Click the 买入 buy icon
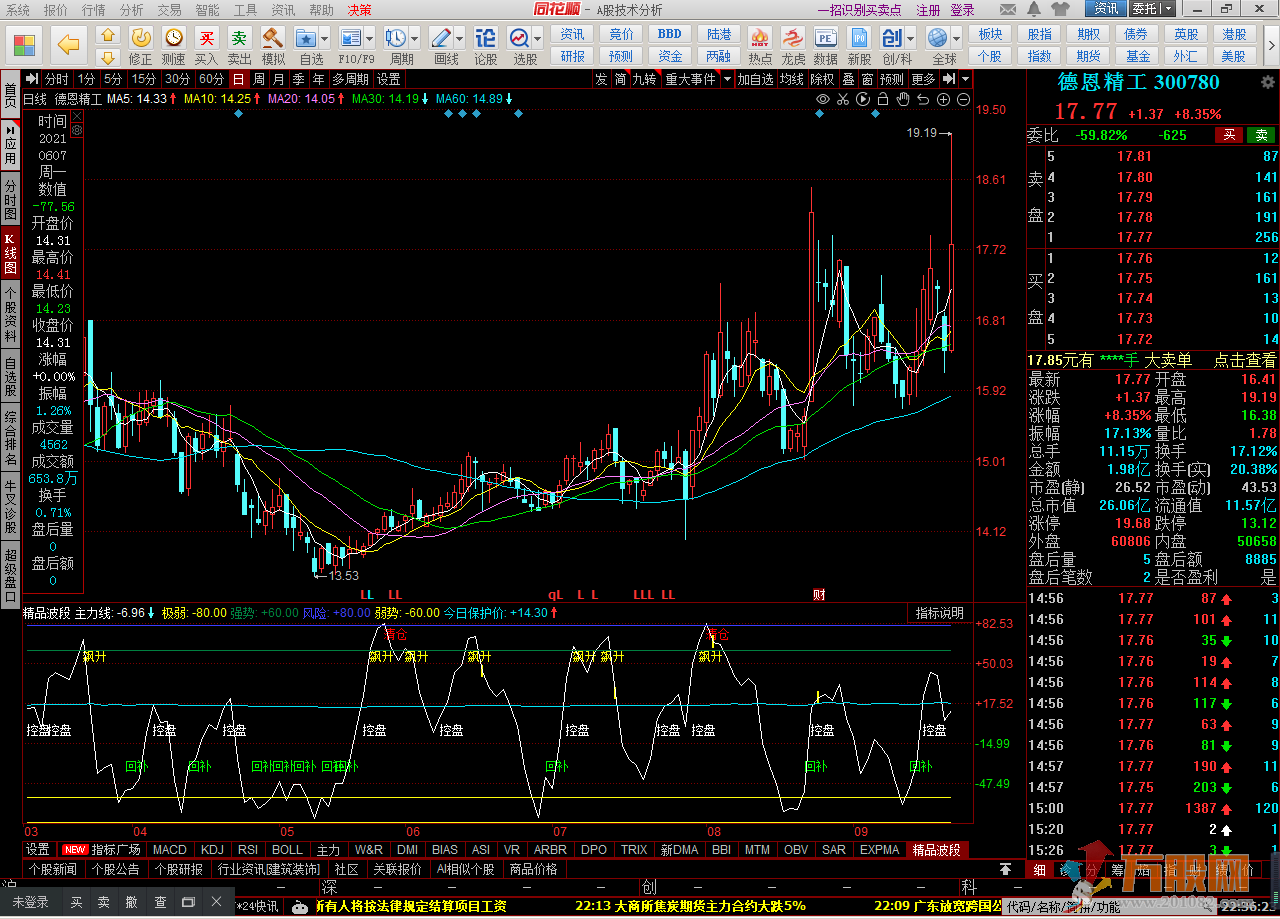 click(x=206, y=38)
